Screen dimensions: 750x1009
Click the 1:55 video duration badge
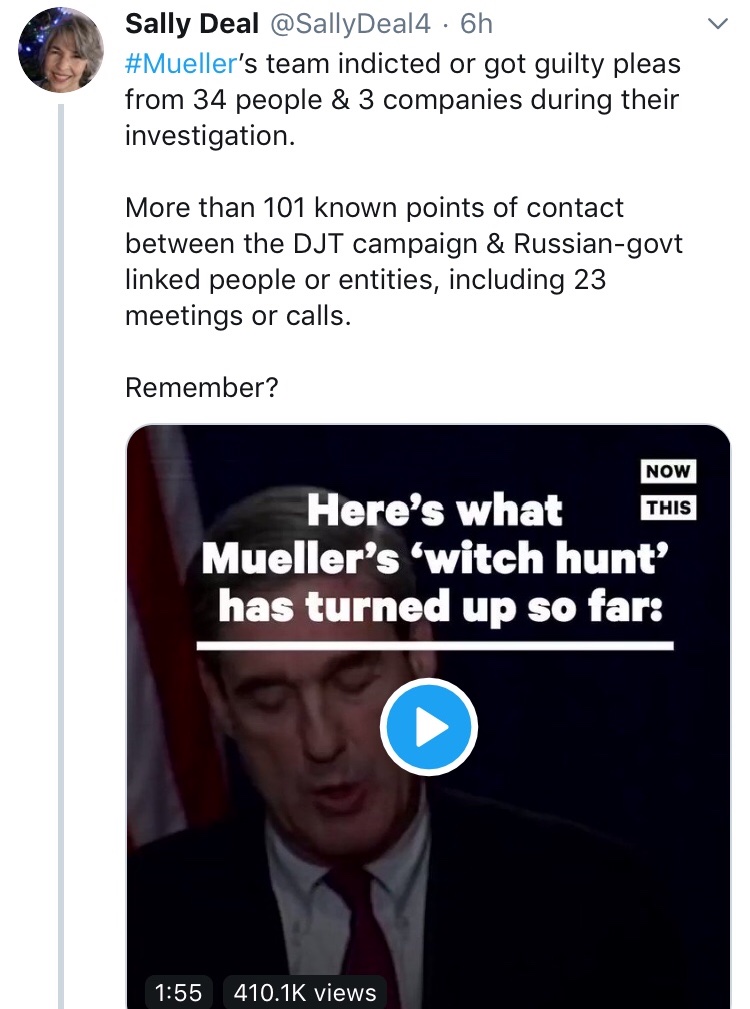click(180, 992)
